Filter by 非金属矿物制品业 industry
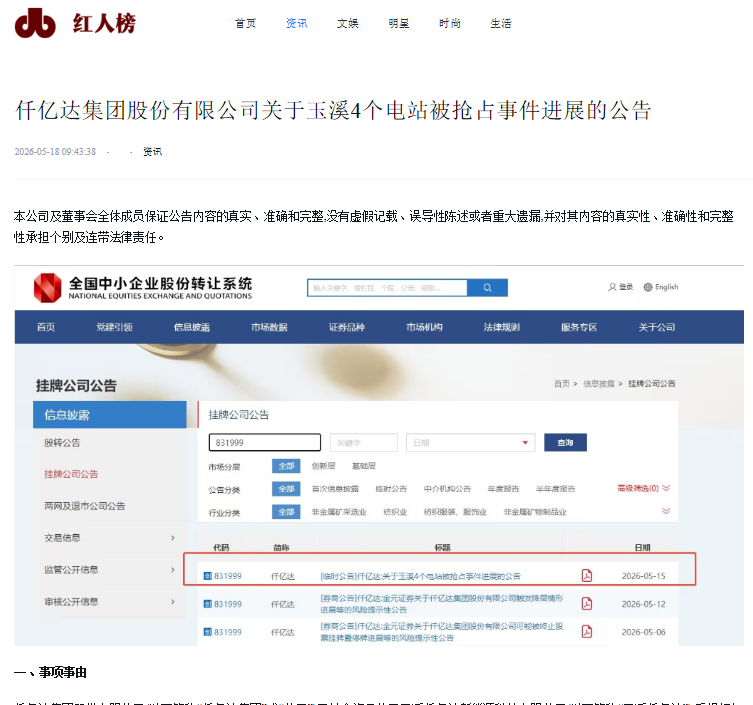The width and height of the screenshot is (753, 705). pyautogui.click(x=535, y=512)
